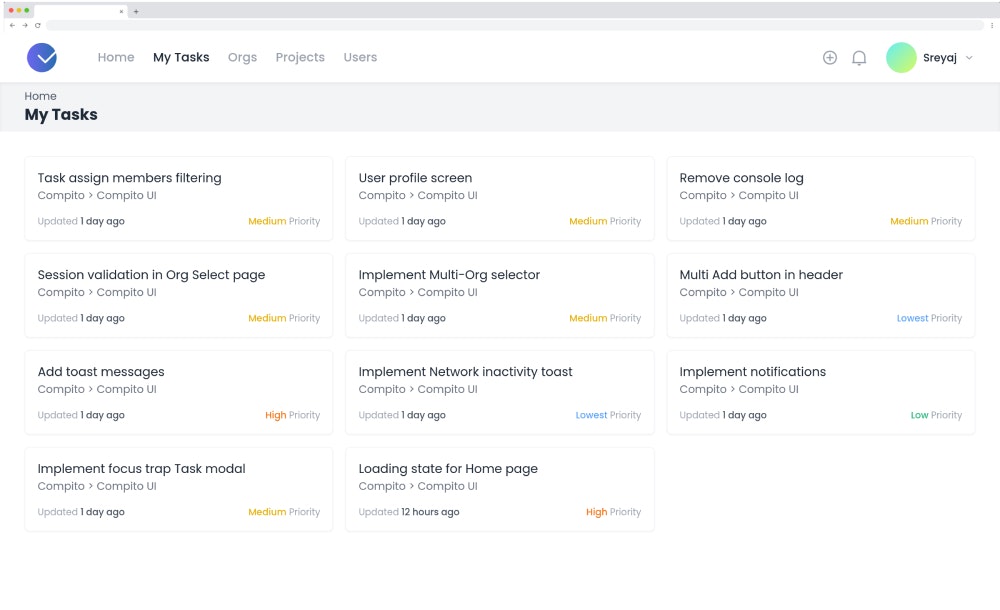
Task: Reload the page using the refresh icon
Action: click(x=38, y=25)
